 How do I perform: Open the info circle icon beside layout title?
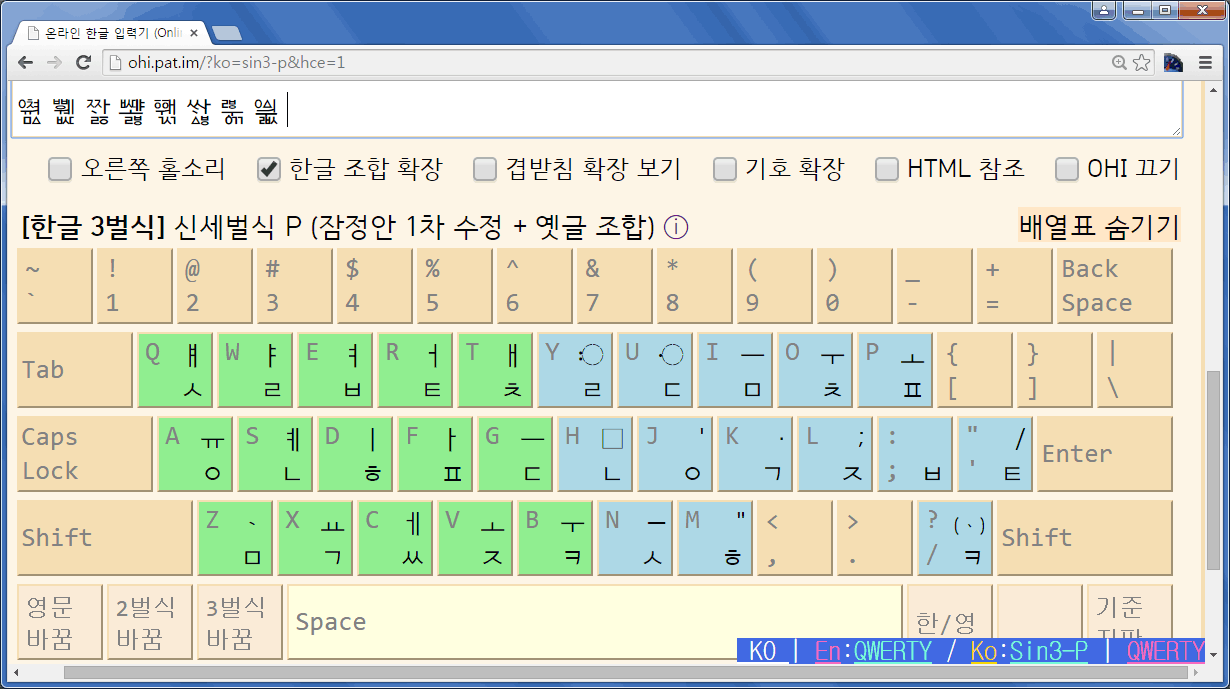(x=676, y=228)
